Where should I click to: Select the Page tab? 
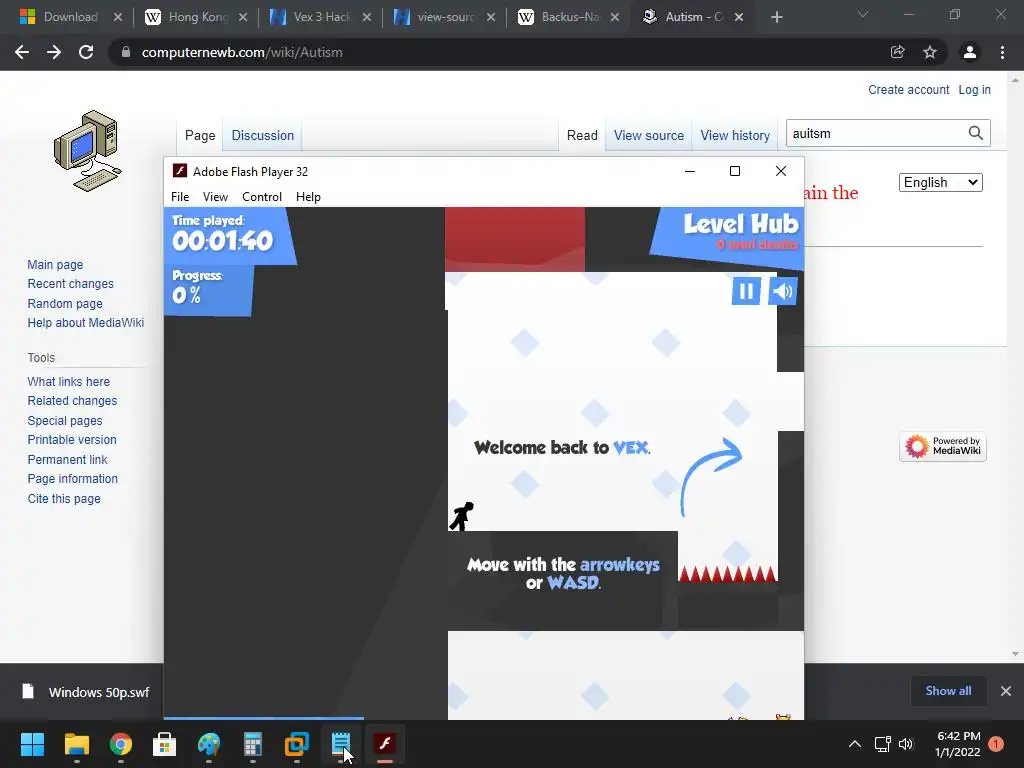pyautogui.click(x=200, y=135)
